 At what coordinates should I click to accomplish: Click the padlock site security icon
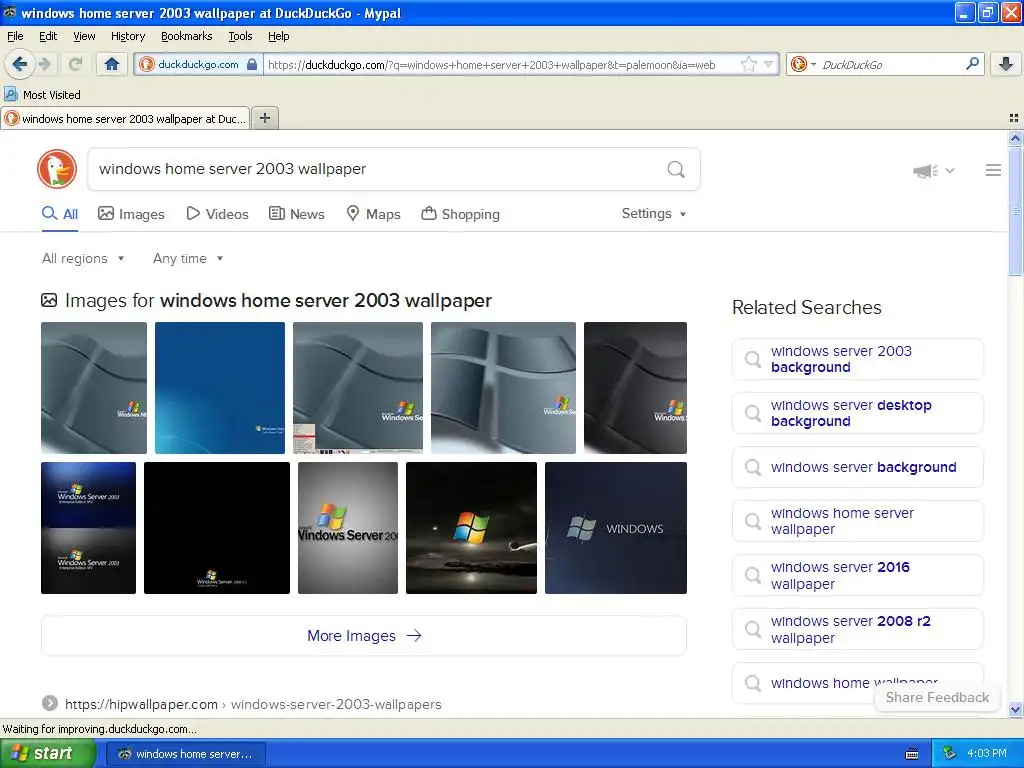(252, 64)
